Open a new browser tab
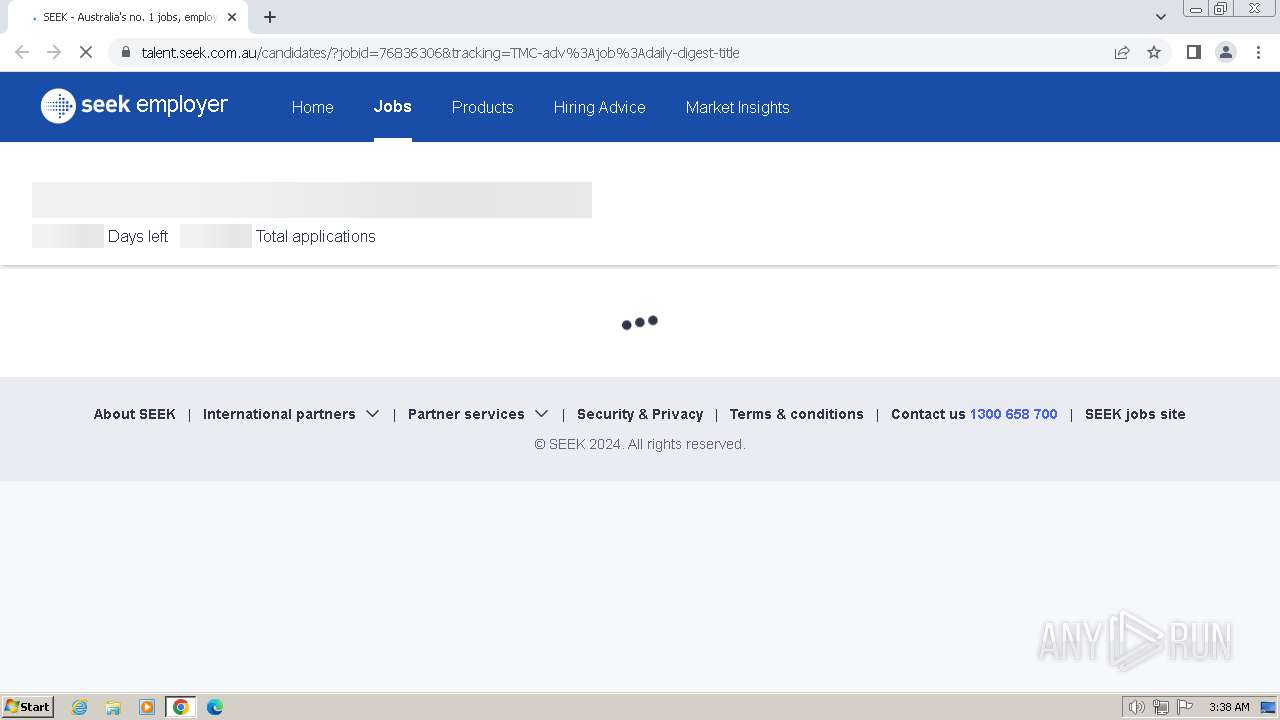Image resolution: width=1280 pixels, height=720 pixels. point(269,17)
